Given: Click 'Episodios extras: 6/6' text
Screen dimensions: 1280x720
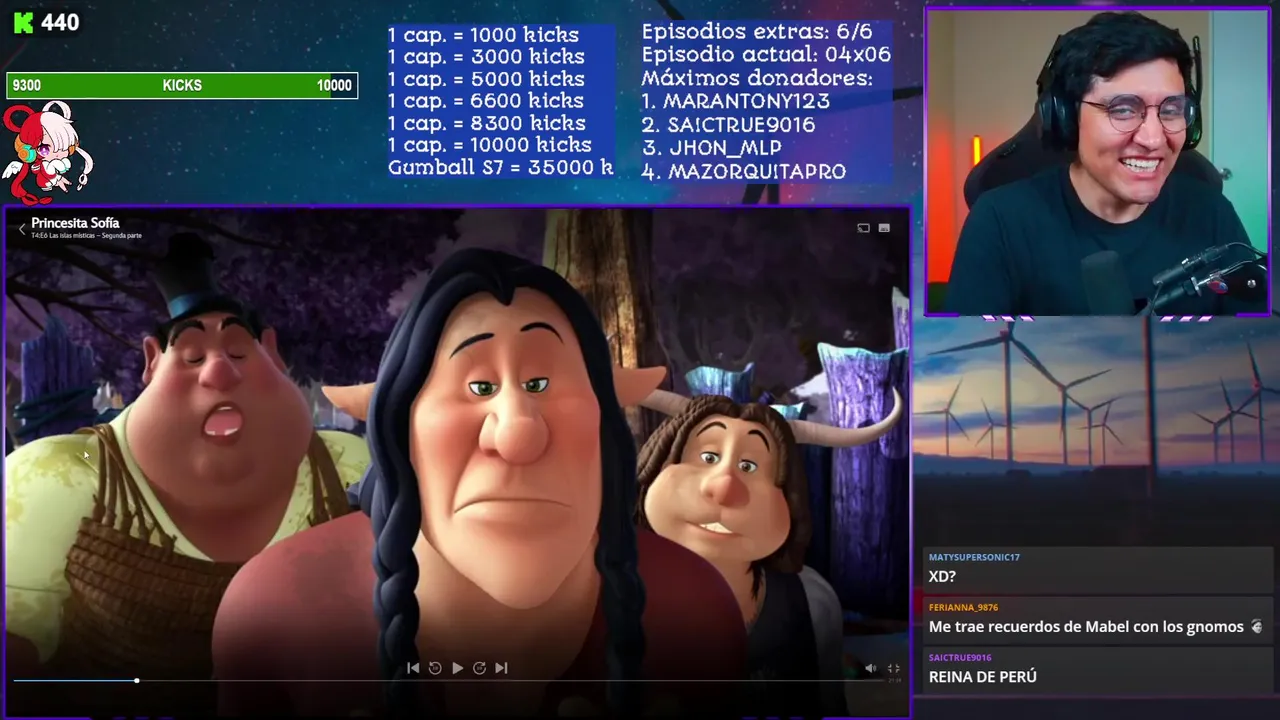Looking at the screenshot, I should pyautogui.click(x=757, y=31).
